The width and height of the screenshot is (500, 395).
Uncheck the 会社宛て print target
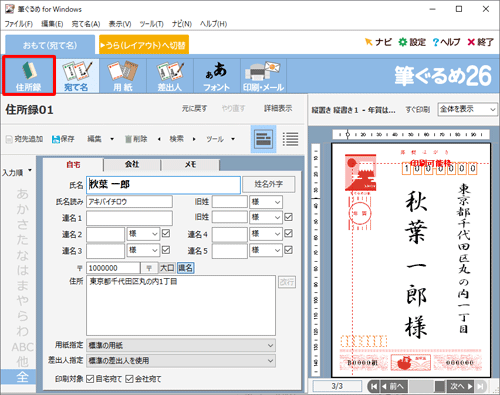129,379
